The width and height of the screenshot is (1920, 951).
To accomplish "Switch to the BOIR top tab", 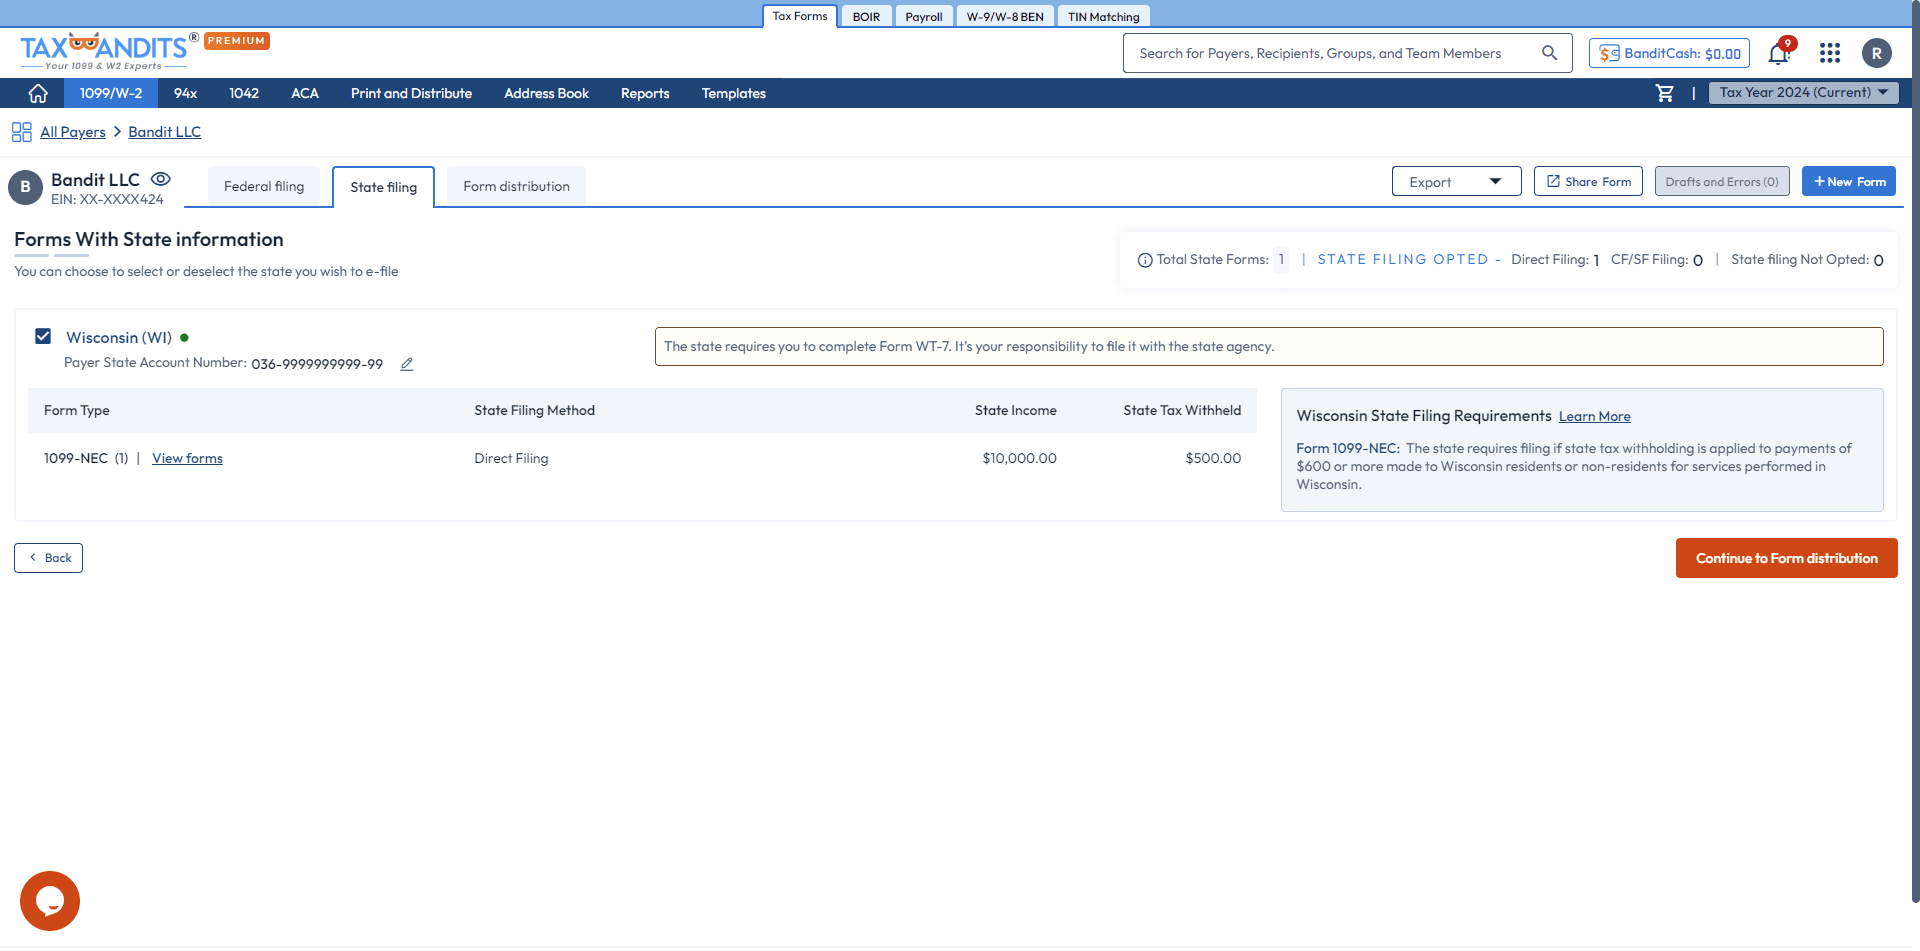I will [866, 16].
